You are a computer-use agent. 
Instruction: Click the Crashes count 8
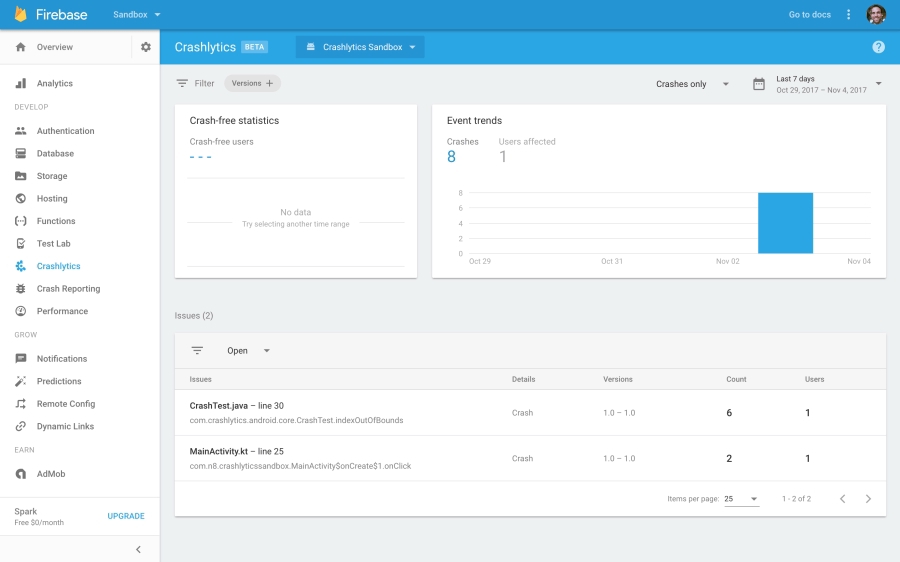click(x=451, y=157)
